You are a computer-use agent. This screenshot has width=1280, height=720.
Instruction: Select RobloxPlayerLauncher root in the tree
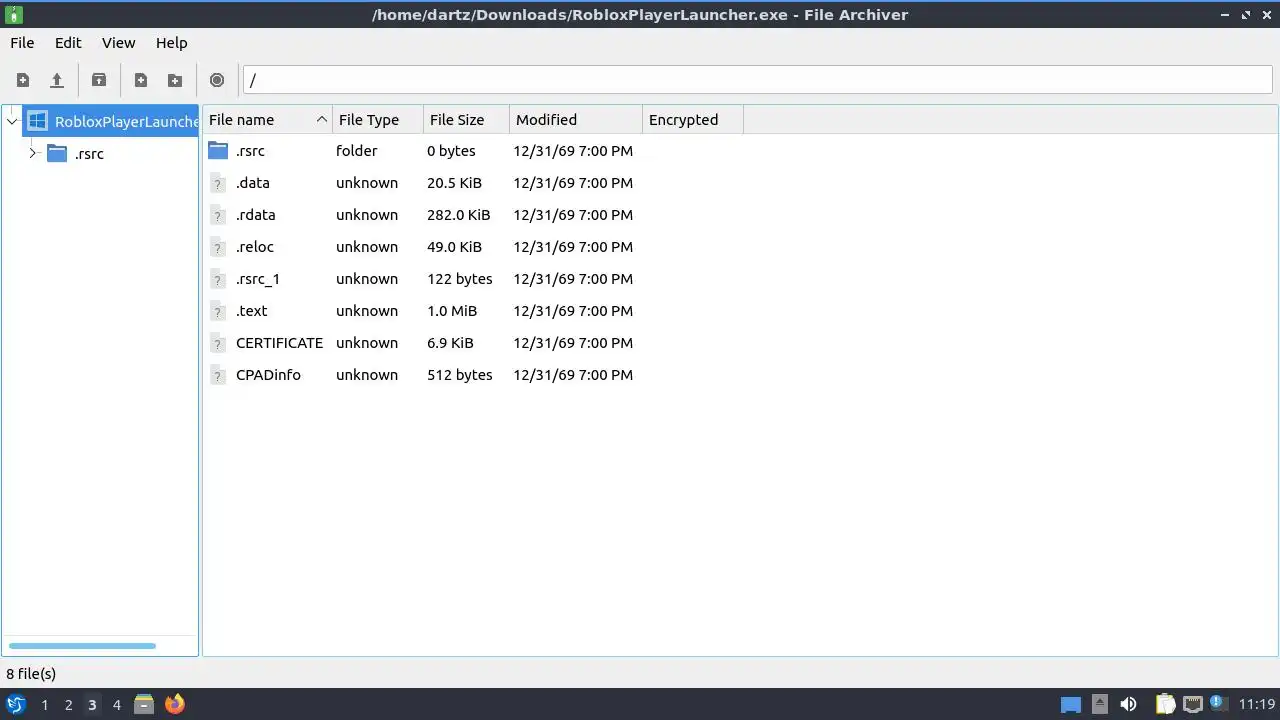[x=111, y=121]
